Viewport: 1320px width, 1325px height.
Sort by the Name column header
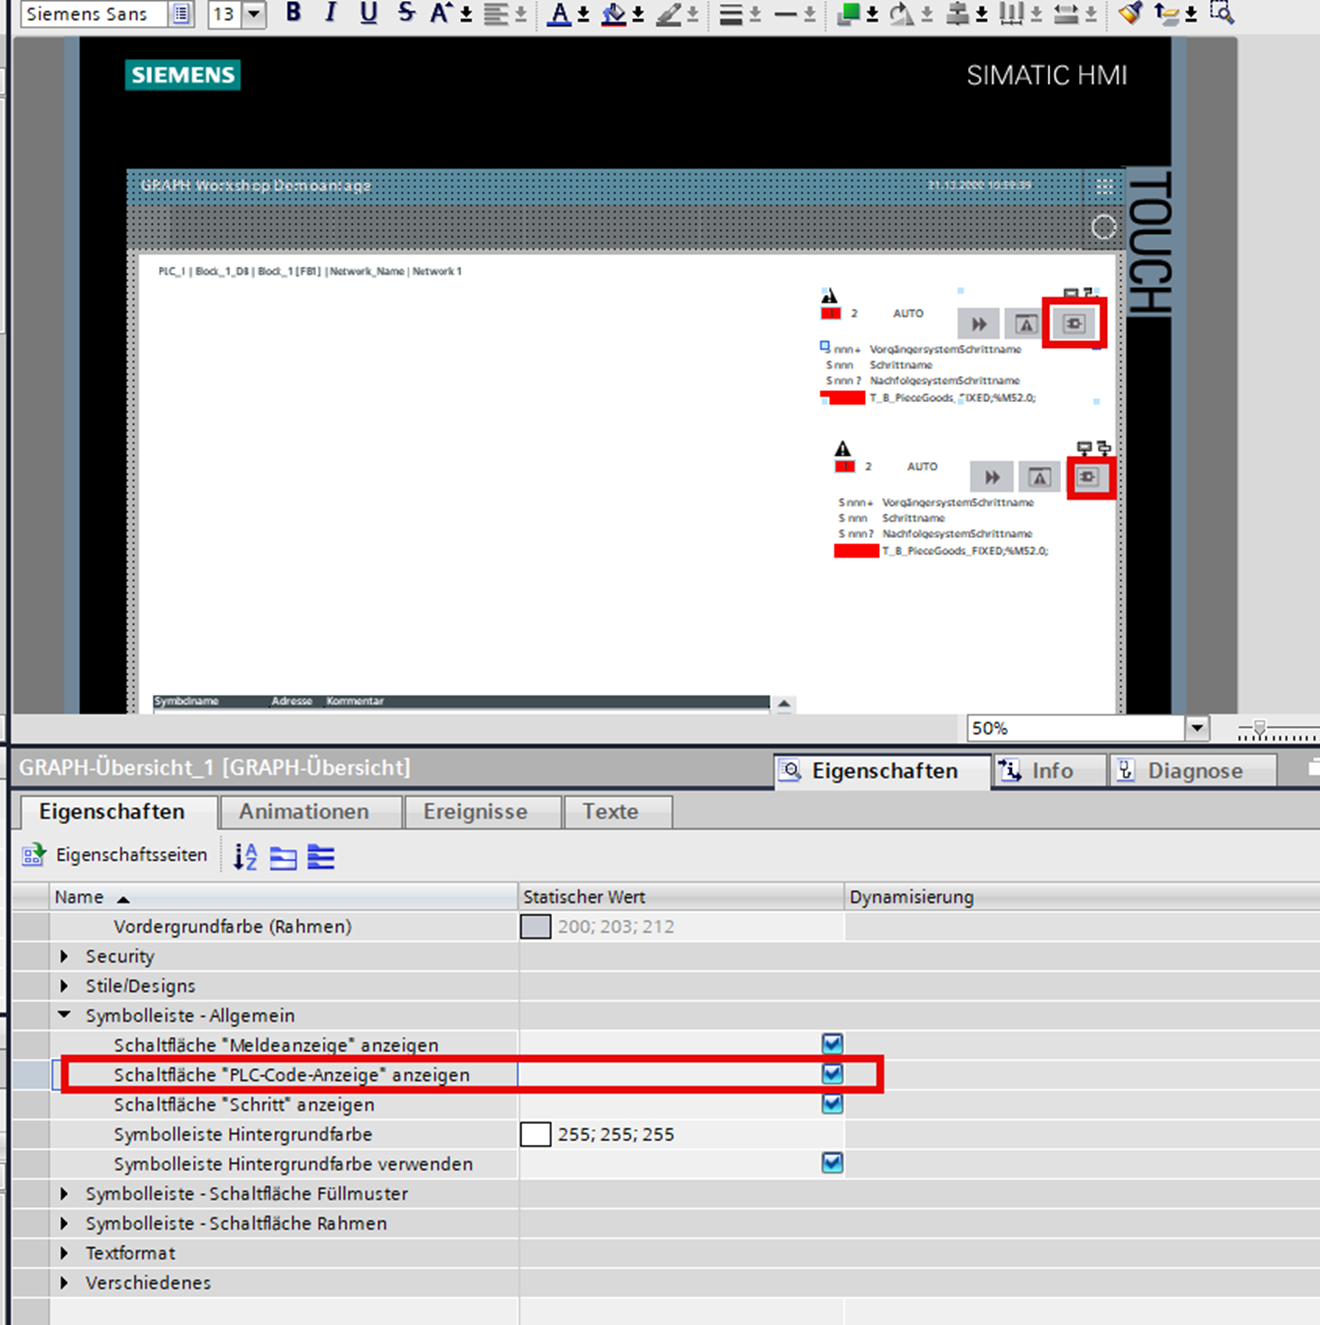tap(284, 897)
